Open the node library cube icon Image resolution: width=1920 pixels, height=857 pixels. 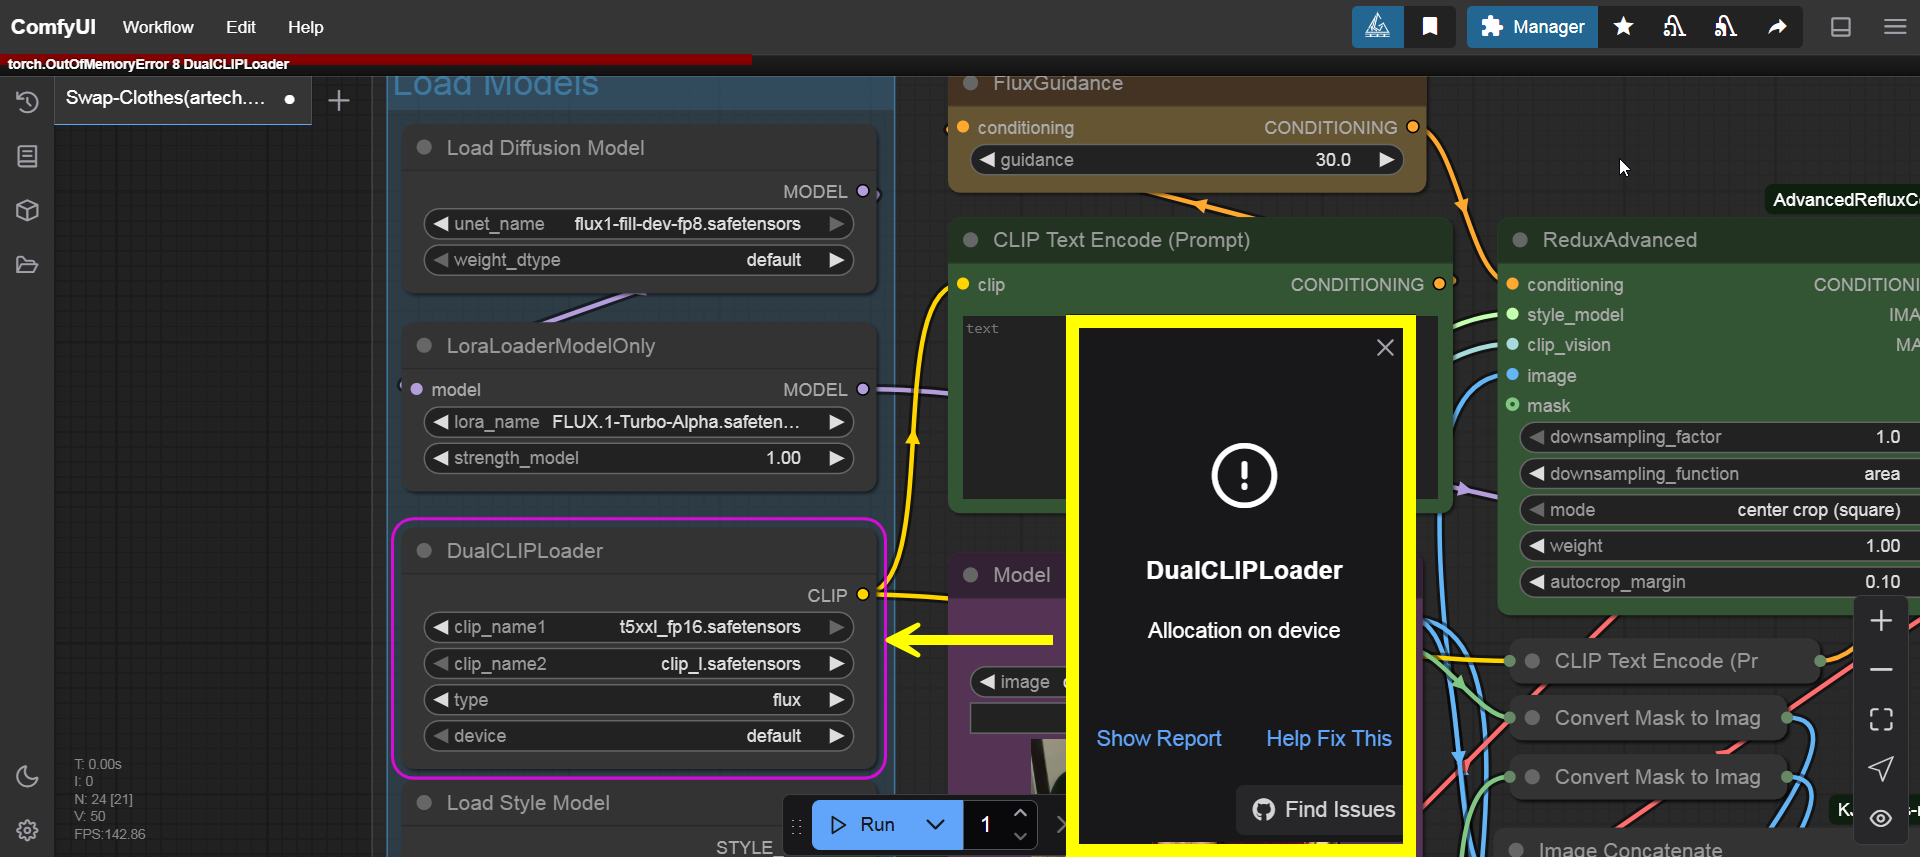tap(27, 210)
